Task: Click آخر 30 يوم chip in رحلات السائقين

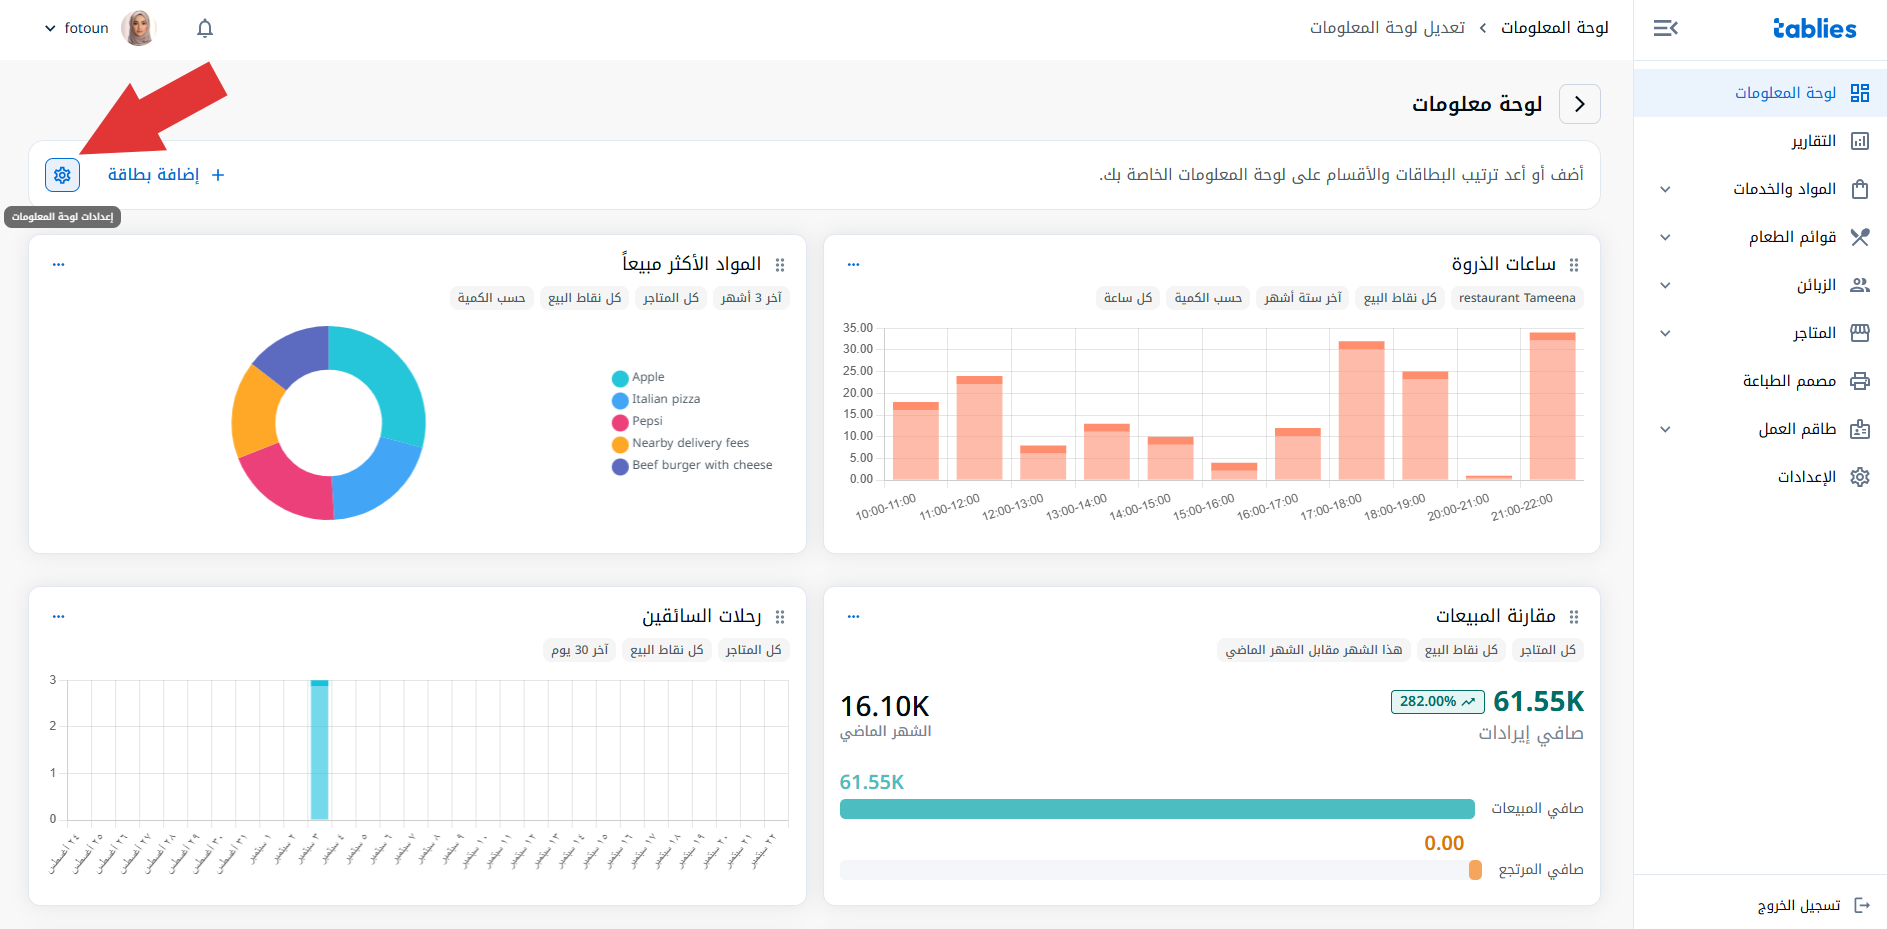Action: click(x=580, y=650)
